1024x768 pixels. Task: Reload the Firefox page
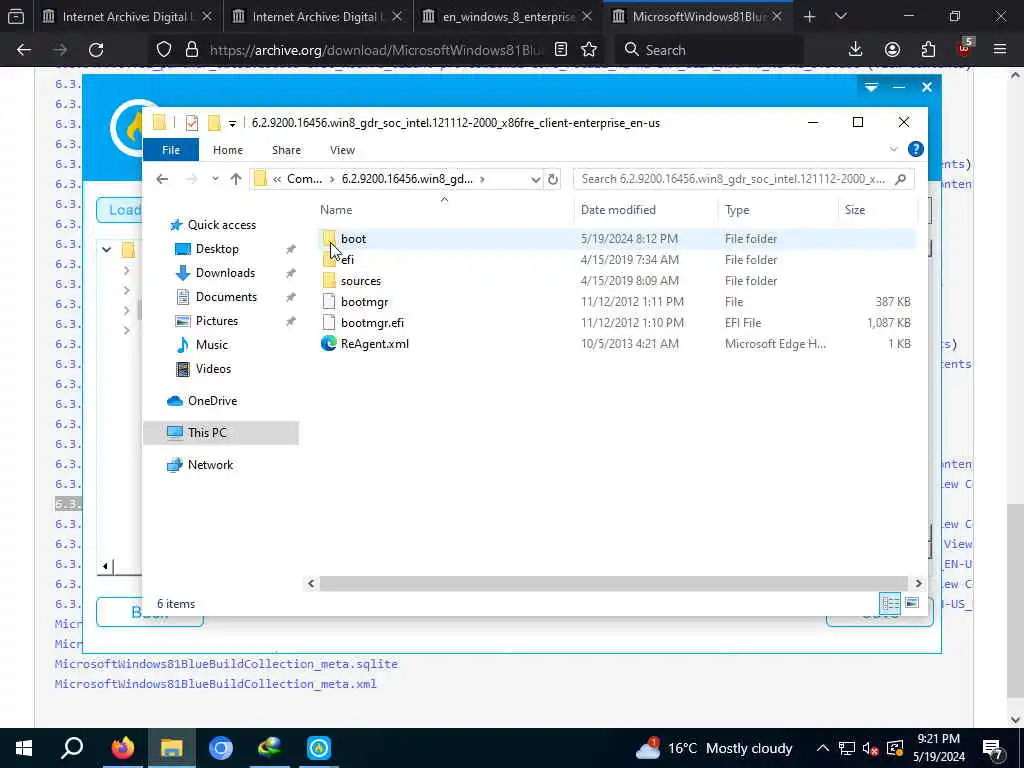[96, 50]
